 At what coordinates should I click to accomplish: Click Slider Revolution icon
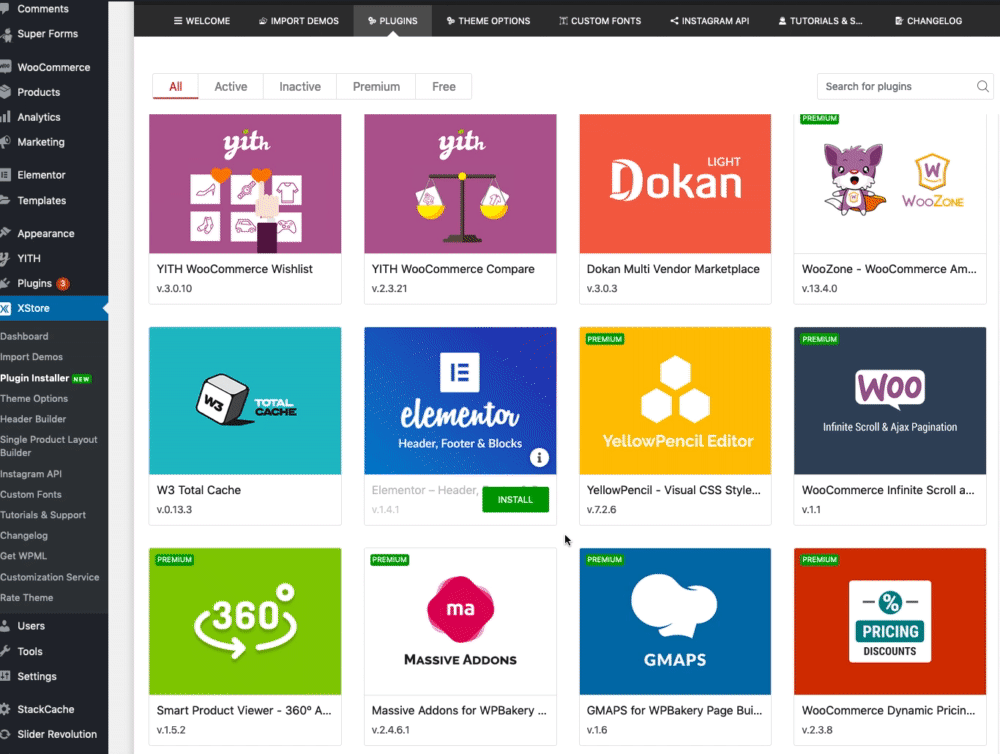click(x=5, y=734)
